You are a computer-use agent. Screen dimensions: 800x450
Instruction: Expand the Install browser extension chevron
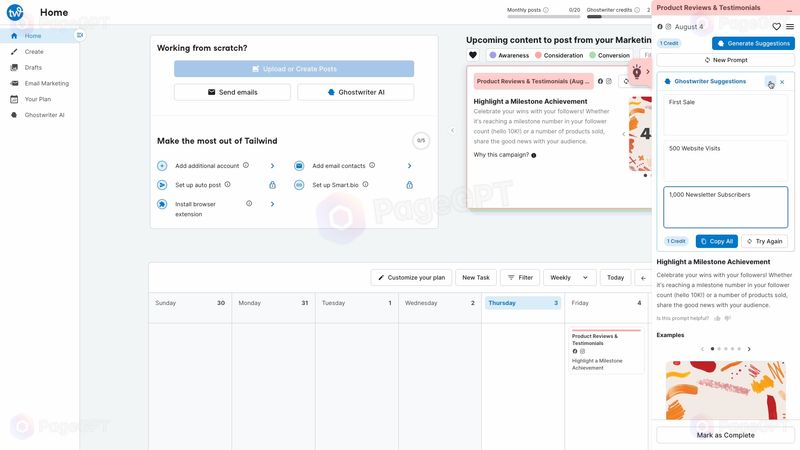pos(272,204)
